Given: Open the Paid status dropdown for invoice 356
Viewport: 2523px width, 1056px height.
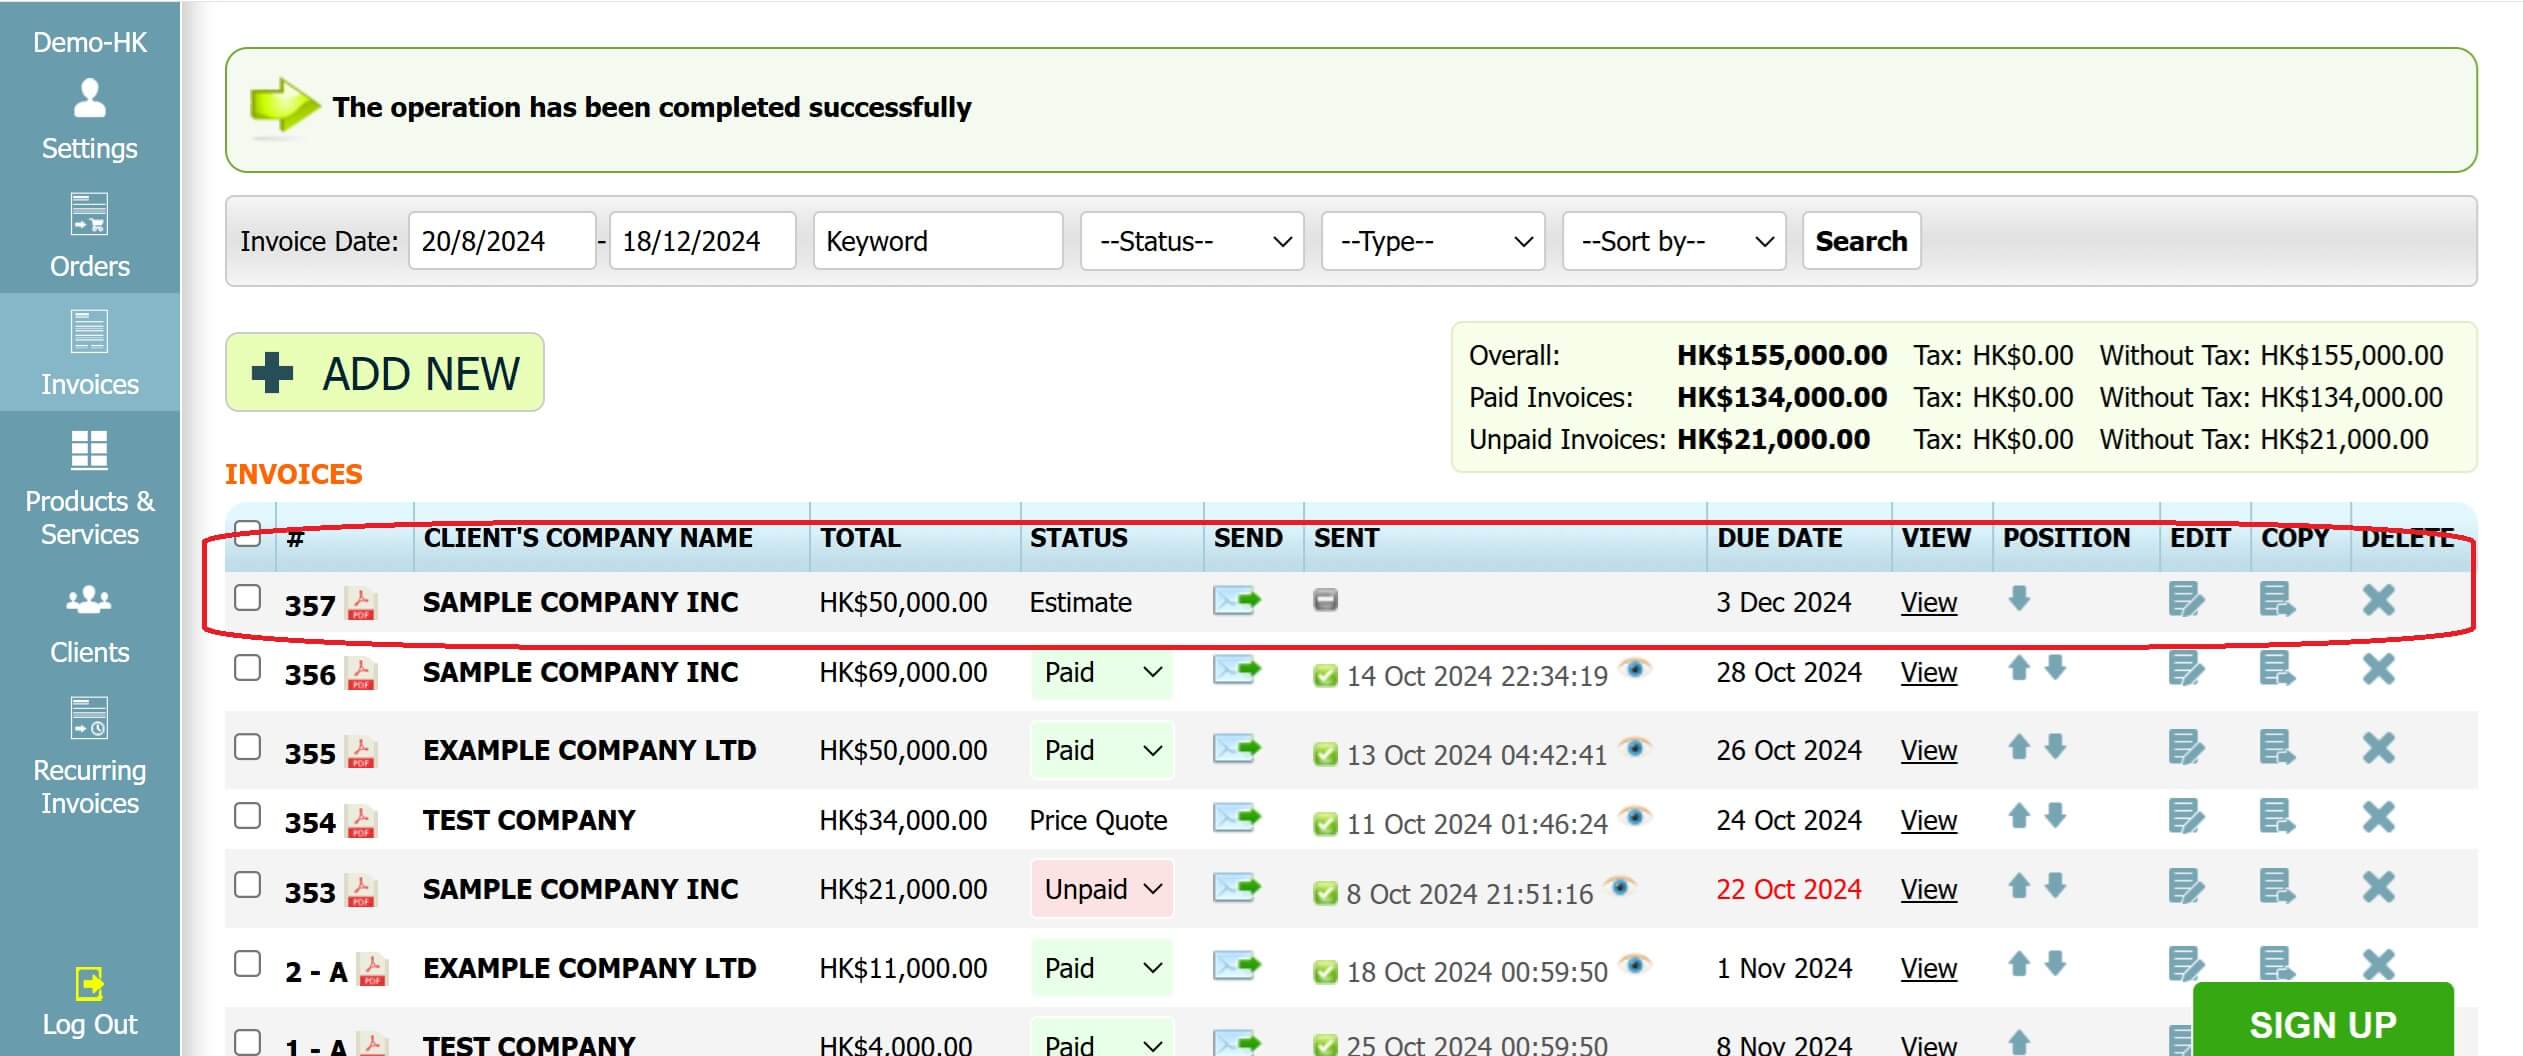Looking at the screenshot, I should click(x=1102, y=673).
